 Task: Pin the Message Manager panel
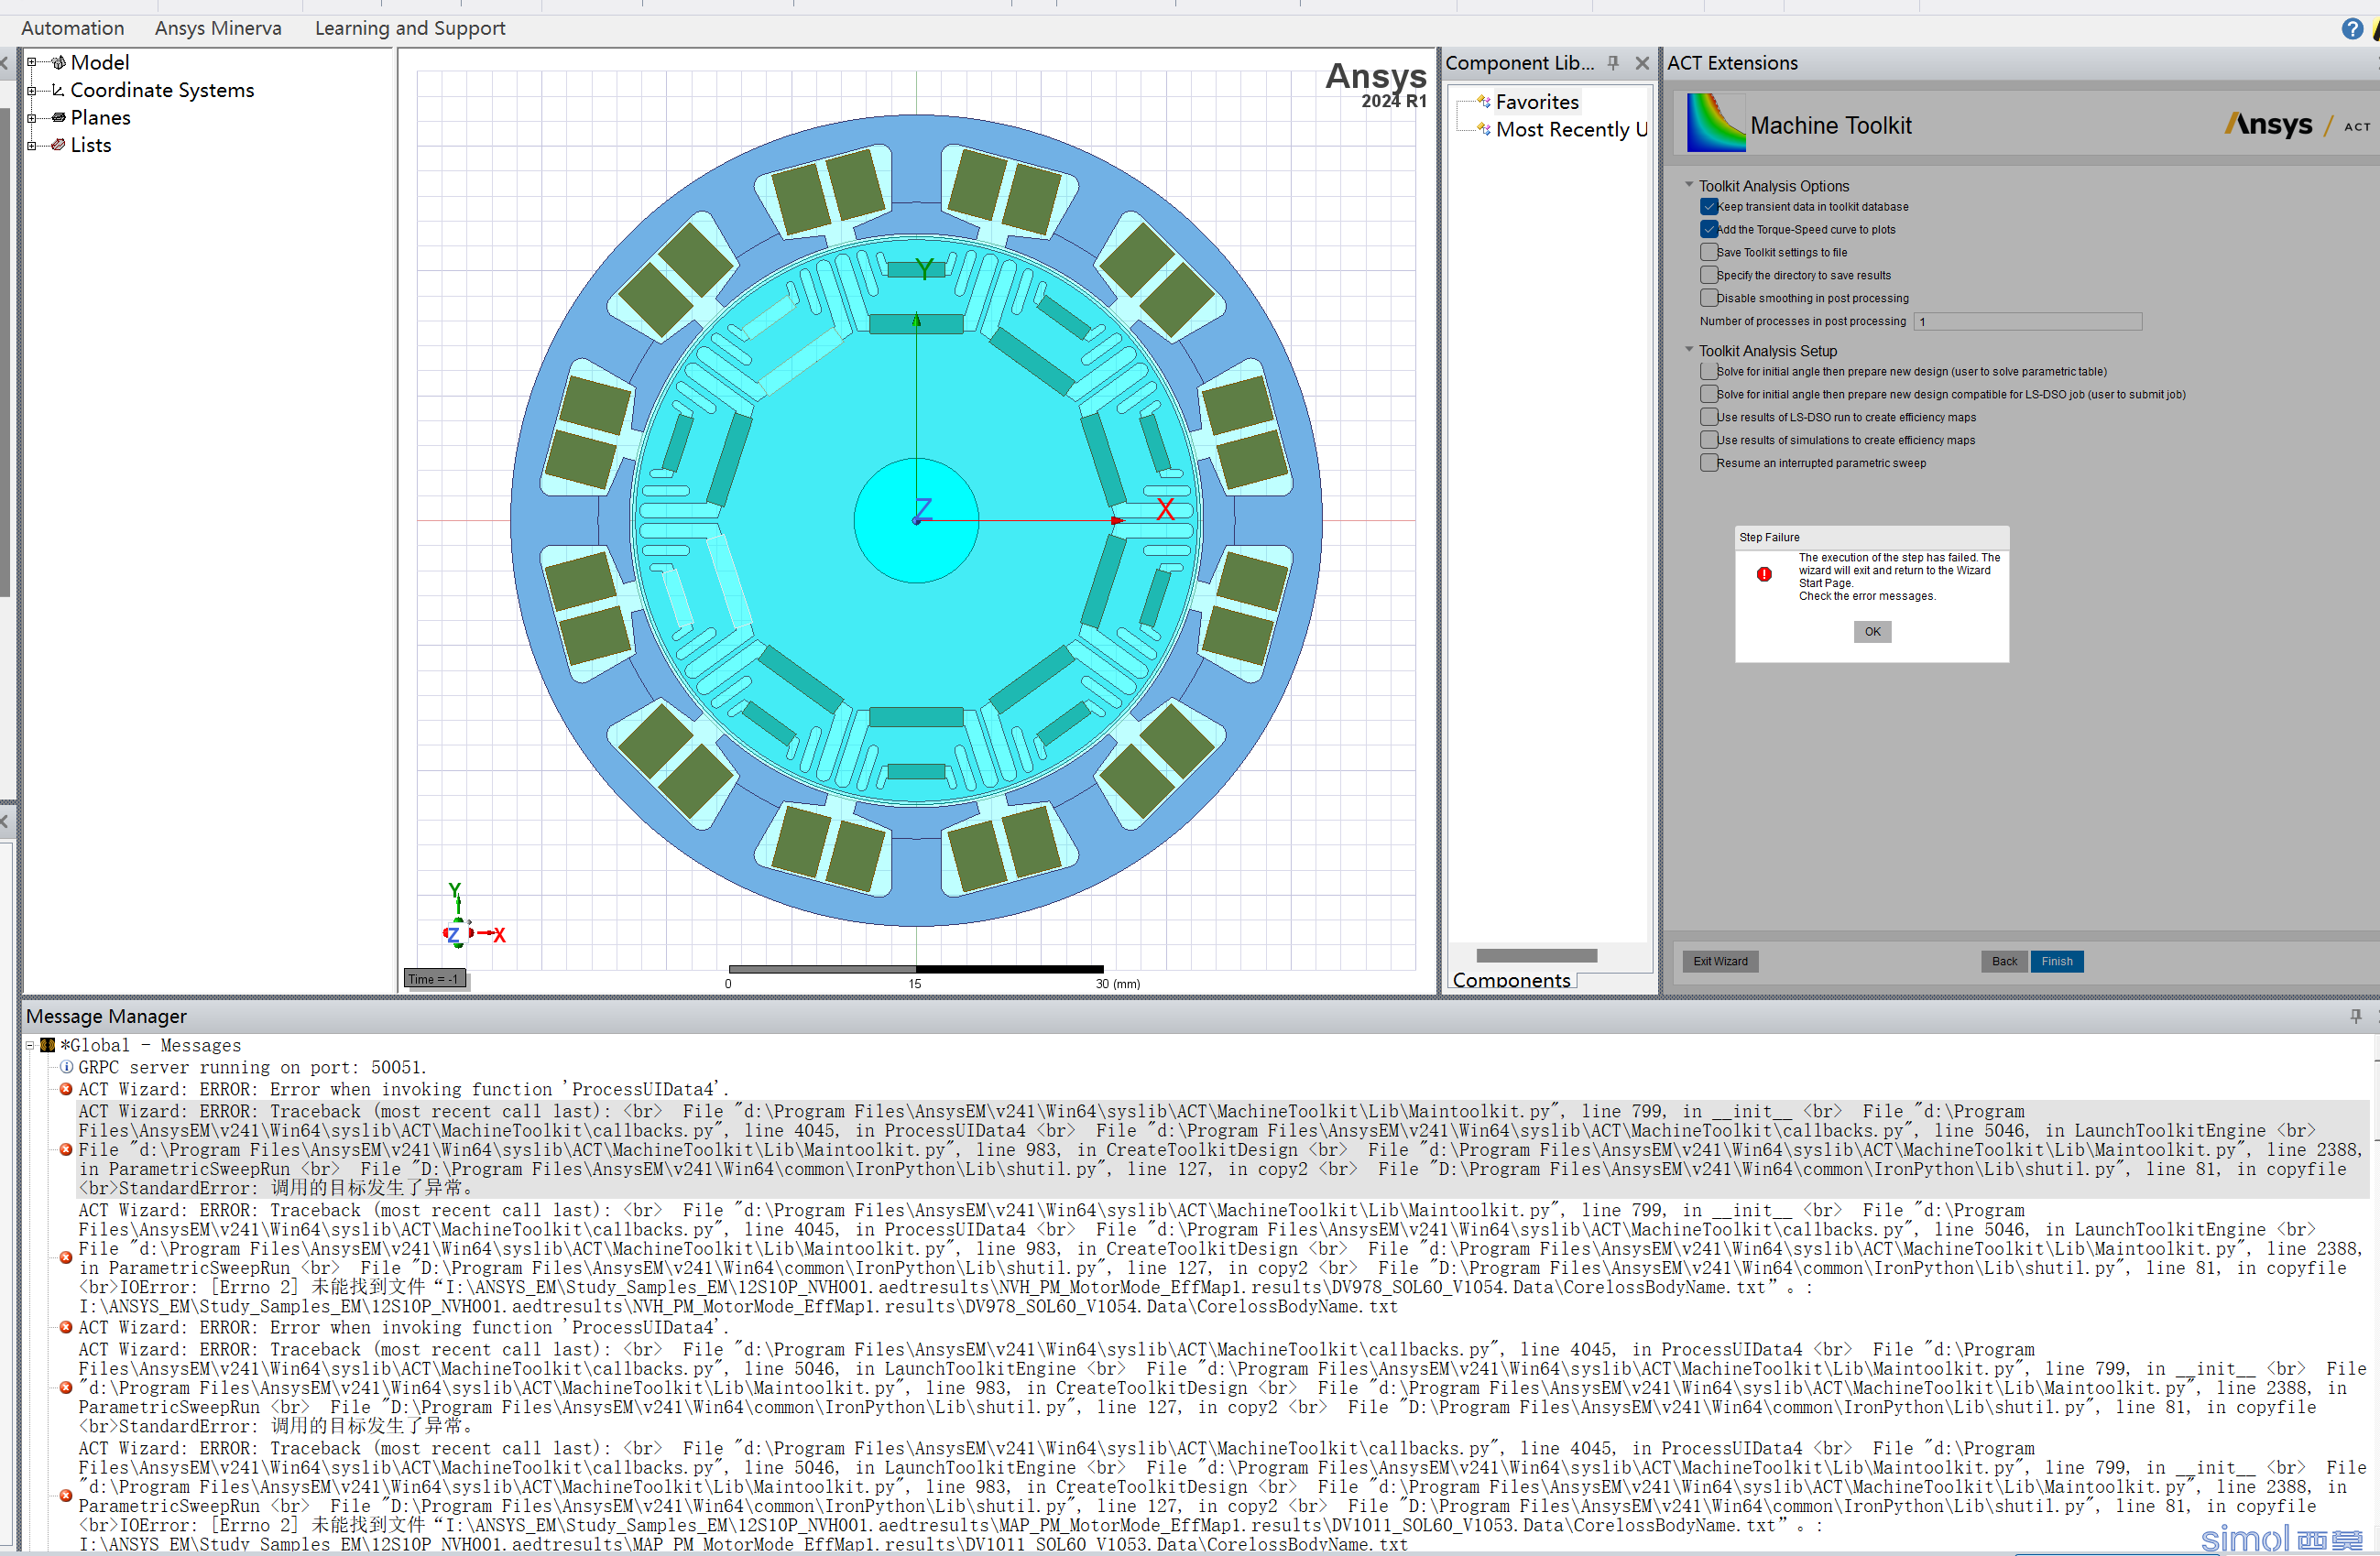click(x=2355, y=1016)
